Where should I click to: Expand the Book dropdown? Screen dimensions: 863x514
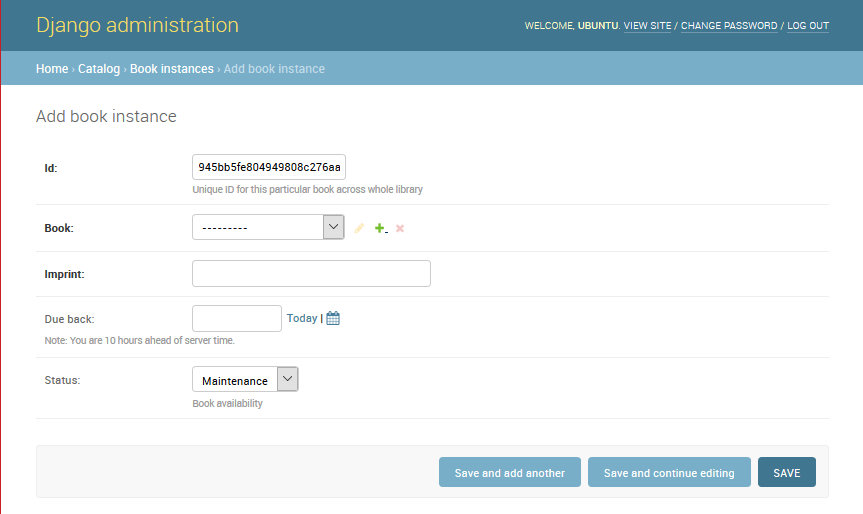coord(268,227)
